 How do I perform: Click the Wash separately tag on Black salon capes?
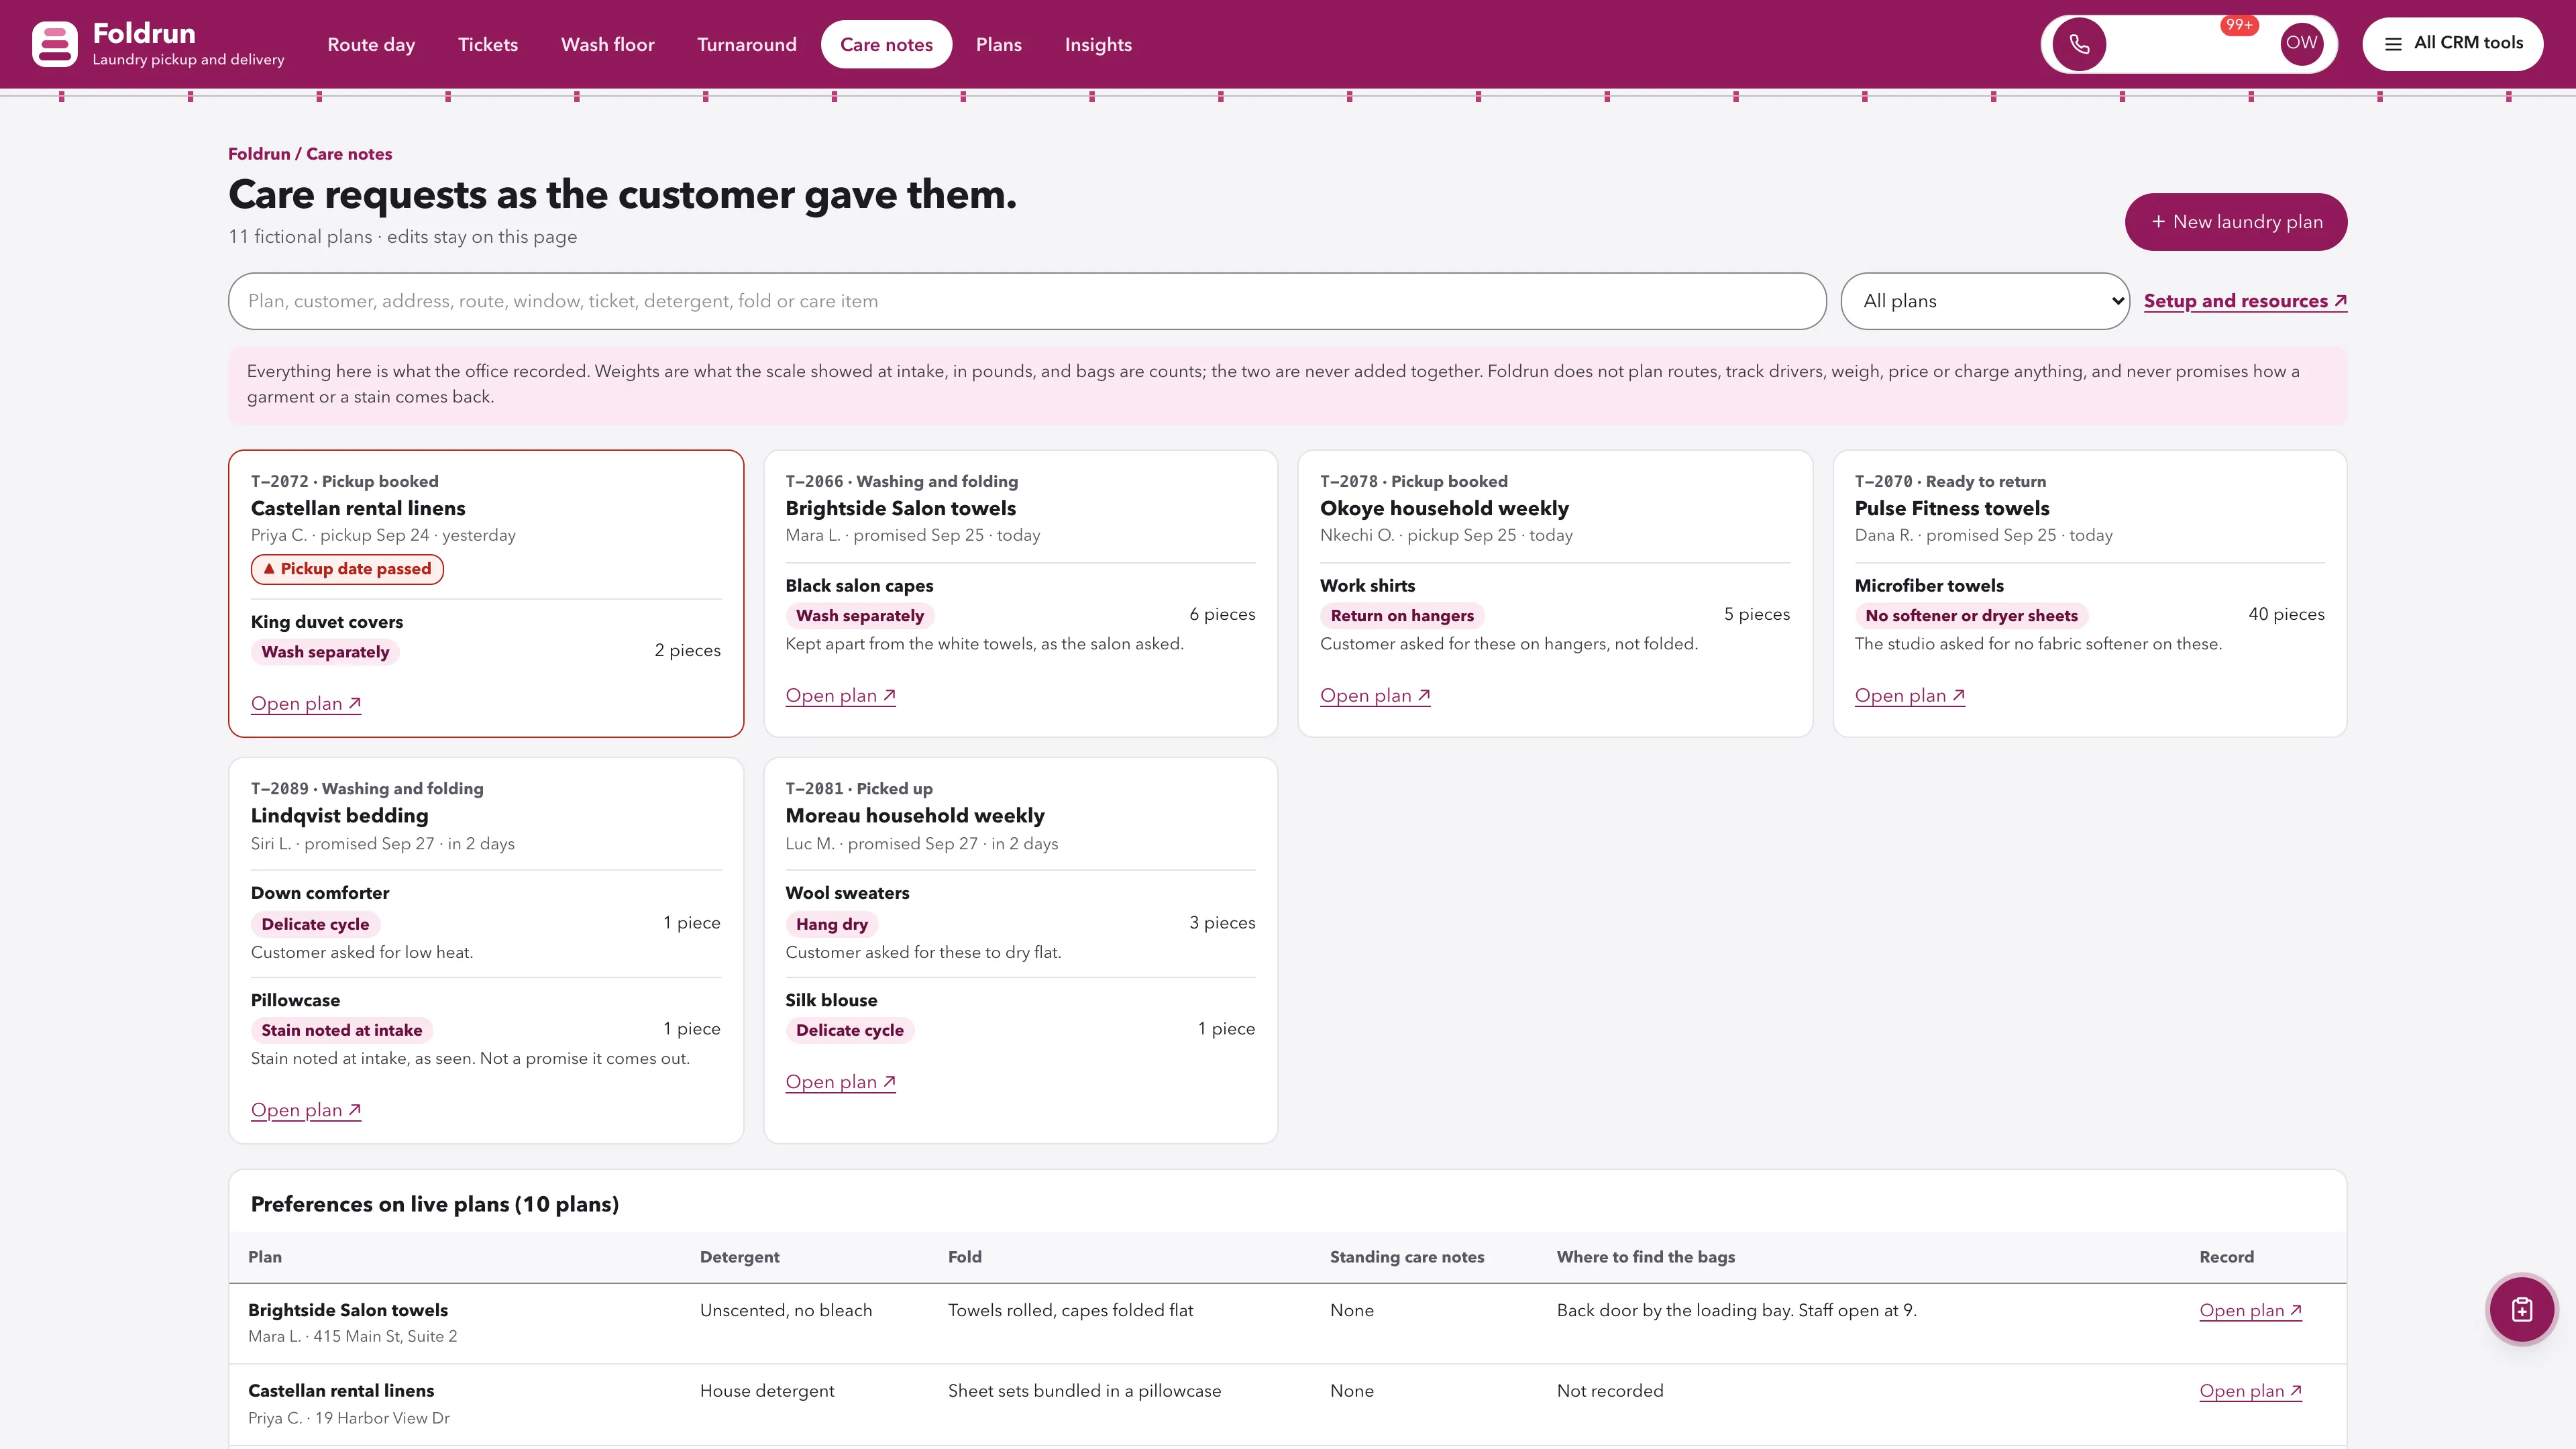click(860, 616)
